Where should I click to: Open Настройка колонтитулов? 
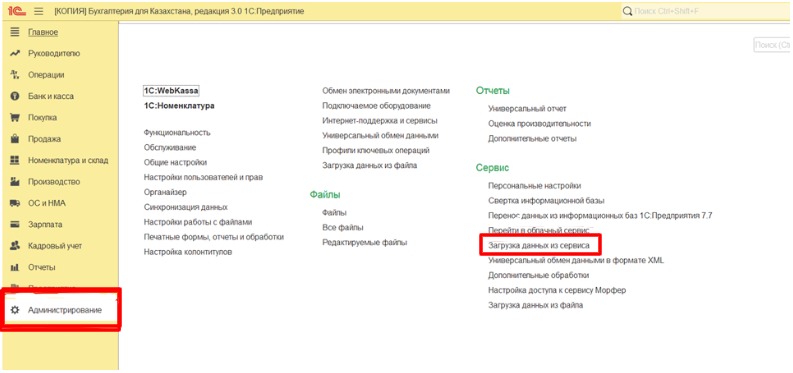coord(188,252)
